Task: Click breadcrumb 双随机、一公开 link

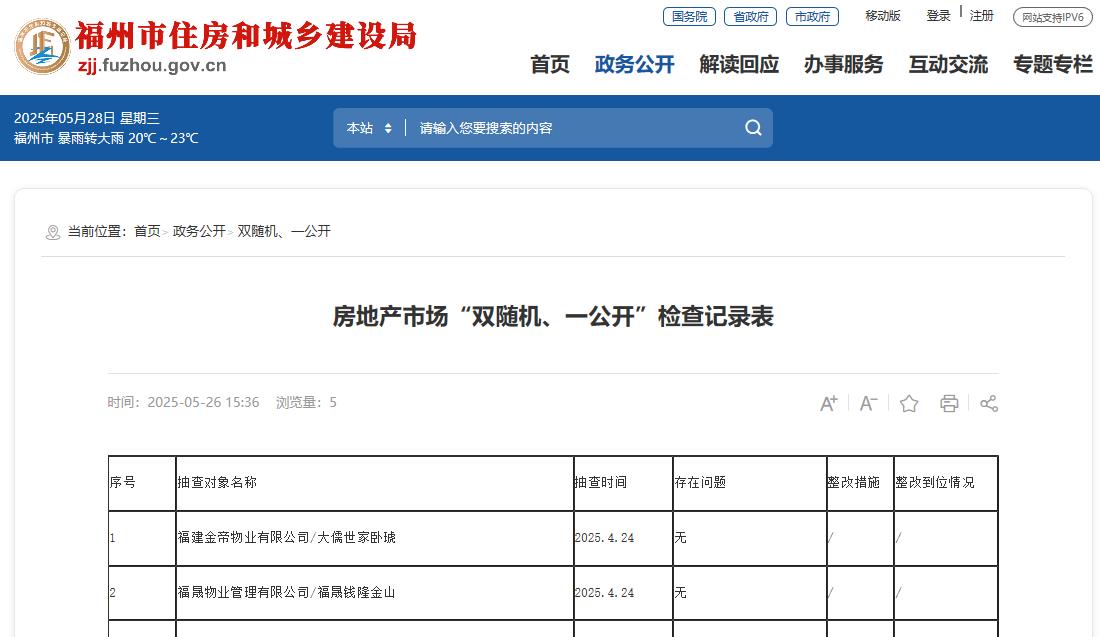Action: 283,232
